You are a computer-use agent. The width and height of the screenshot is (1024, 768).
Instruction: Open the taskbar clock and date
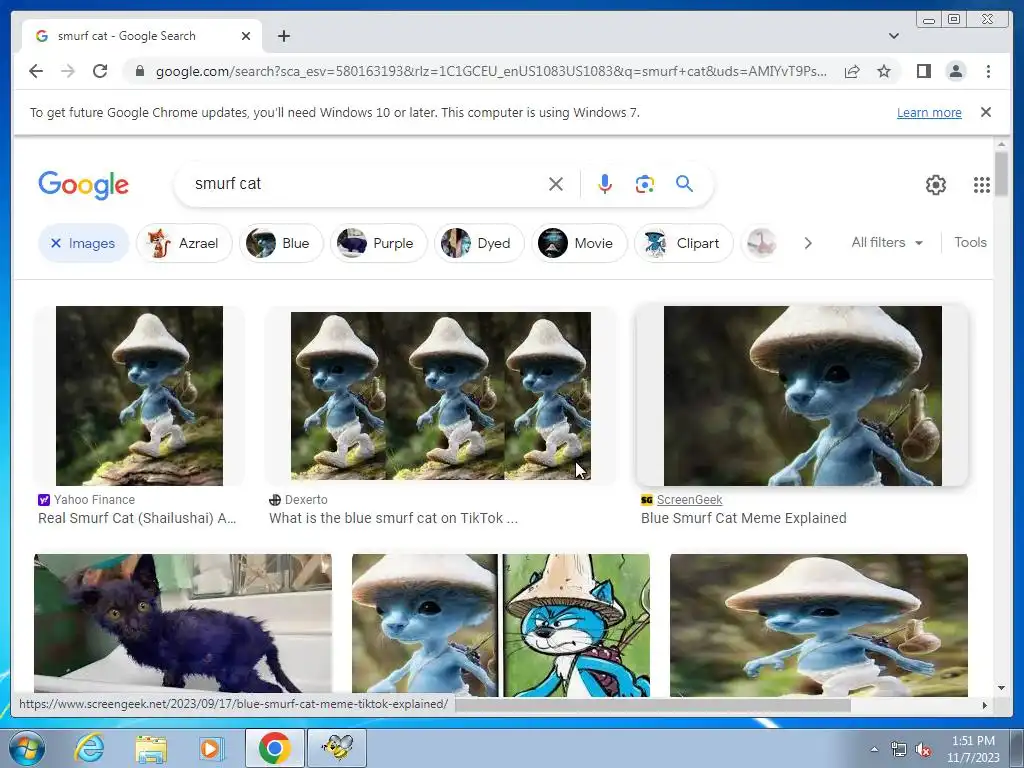[973, 749]
